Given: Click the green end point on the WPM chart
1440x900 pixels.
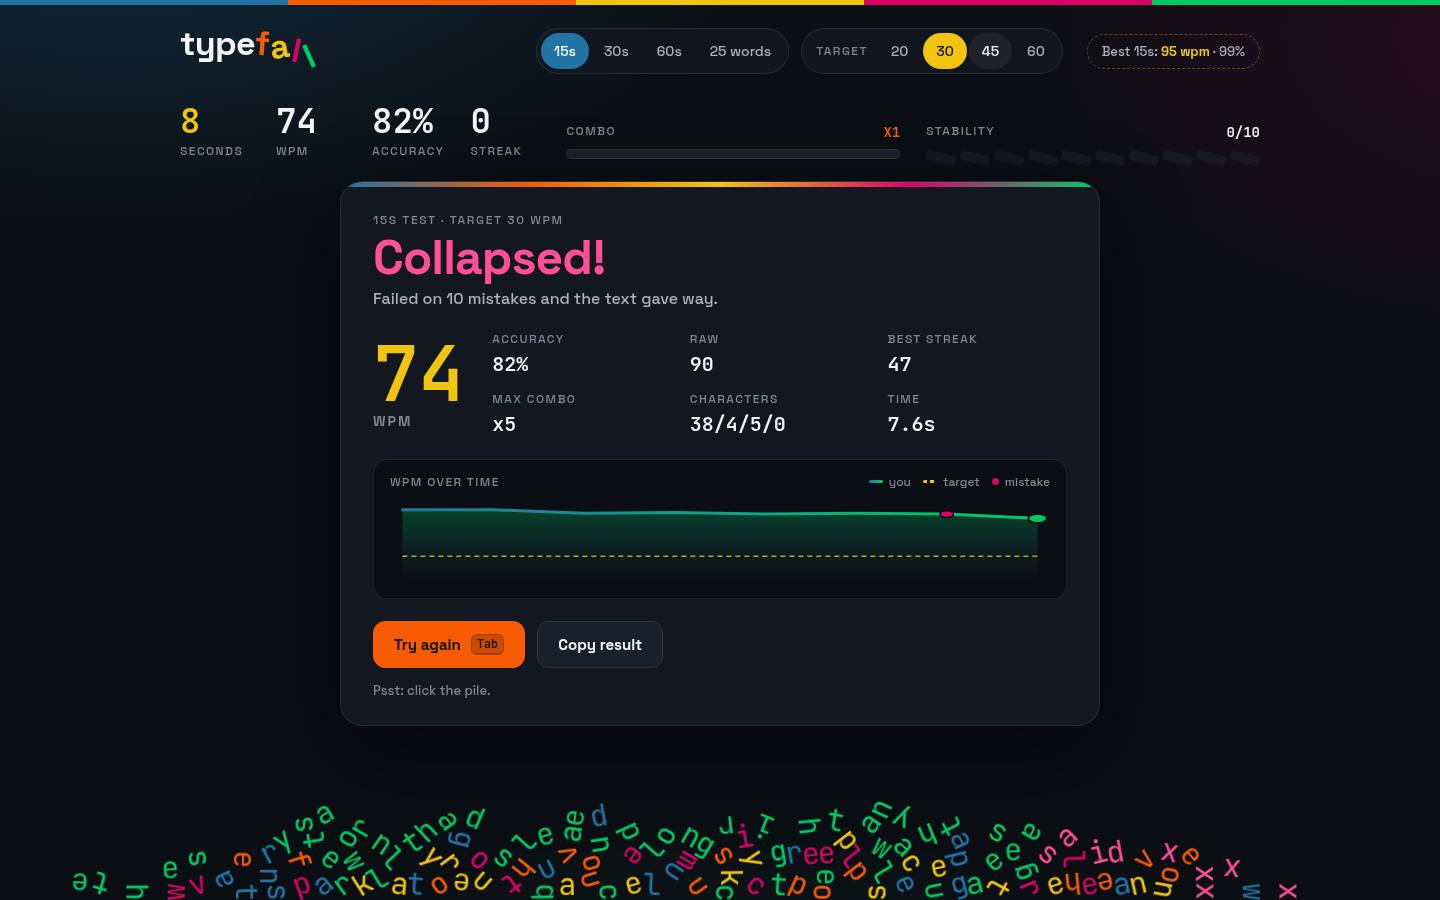Looking at the screenshot, I should [x=1037, y=518].
